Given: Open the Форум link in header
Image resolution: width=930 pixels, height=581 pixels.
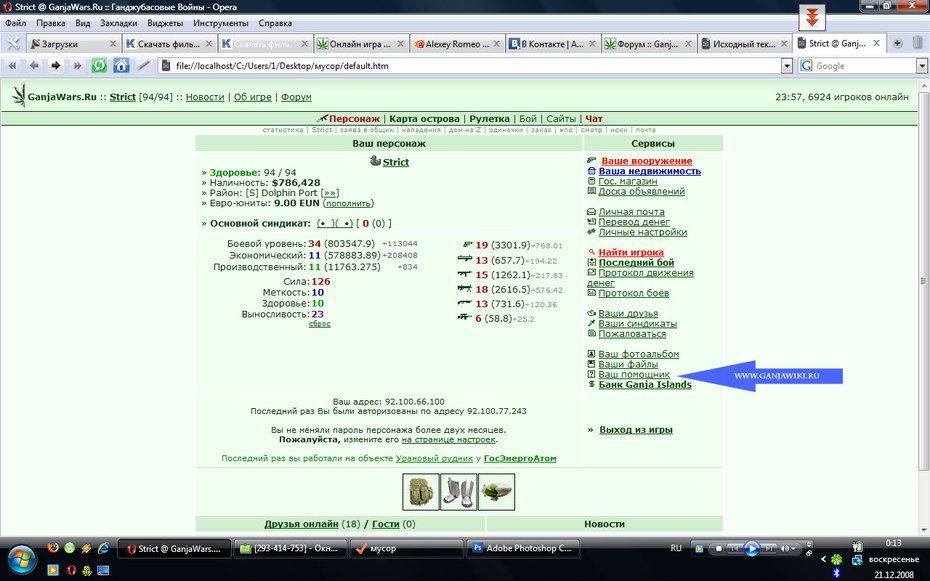Looking at the screenshot, I should point(296,97).
